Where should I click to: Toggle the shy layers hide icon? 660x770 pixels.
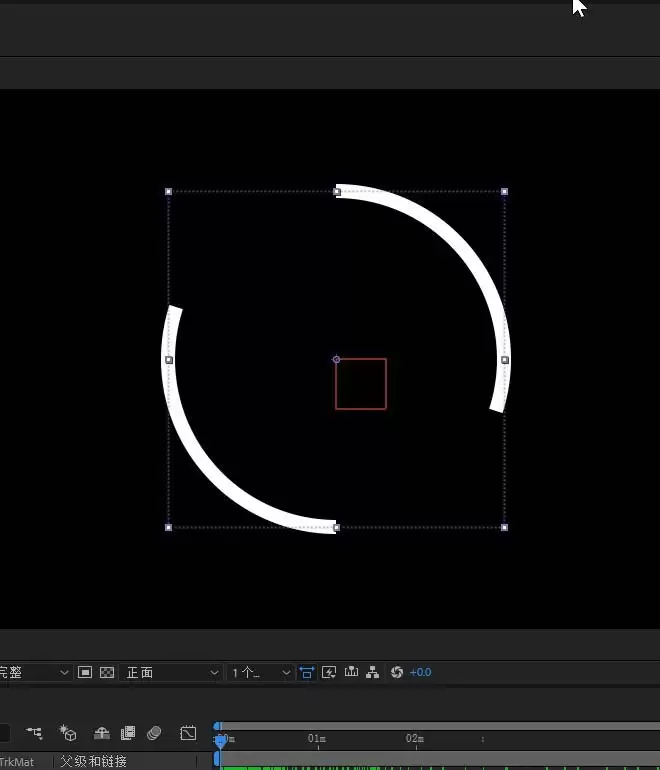pos(102,733)
